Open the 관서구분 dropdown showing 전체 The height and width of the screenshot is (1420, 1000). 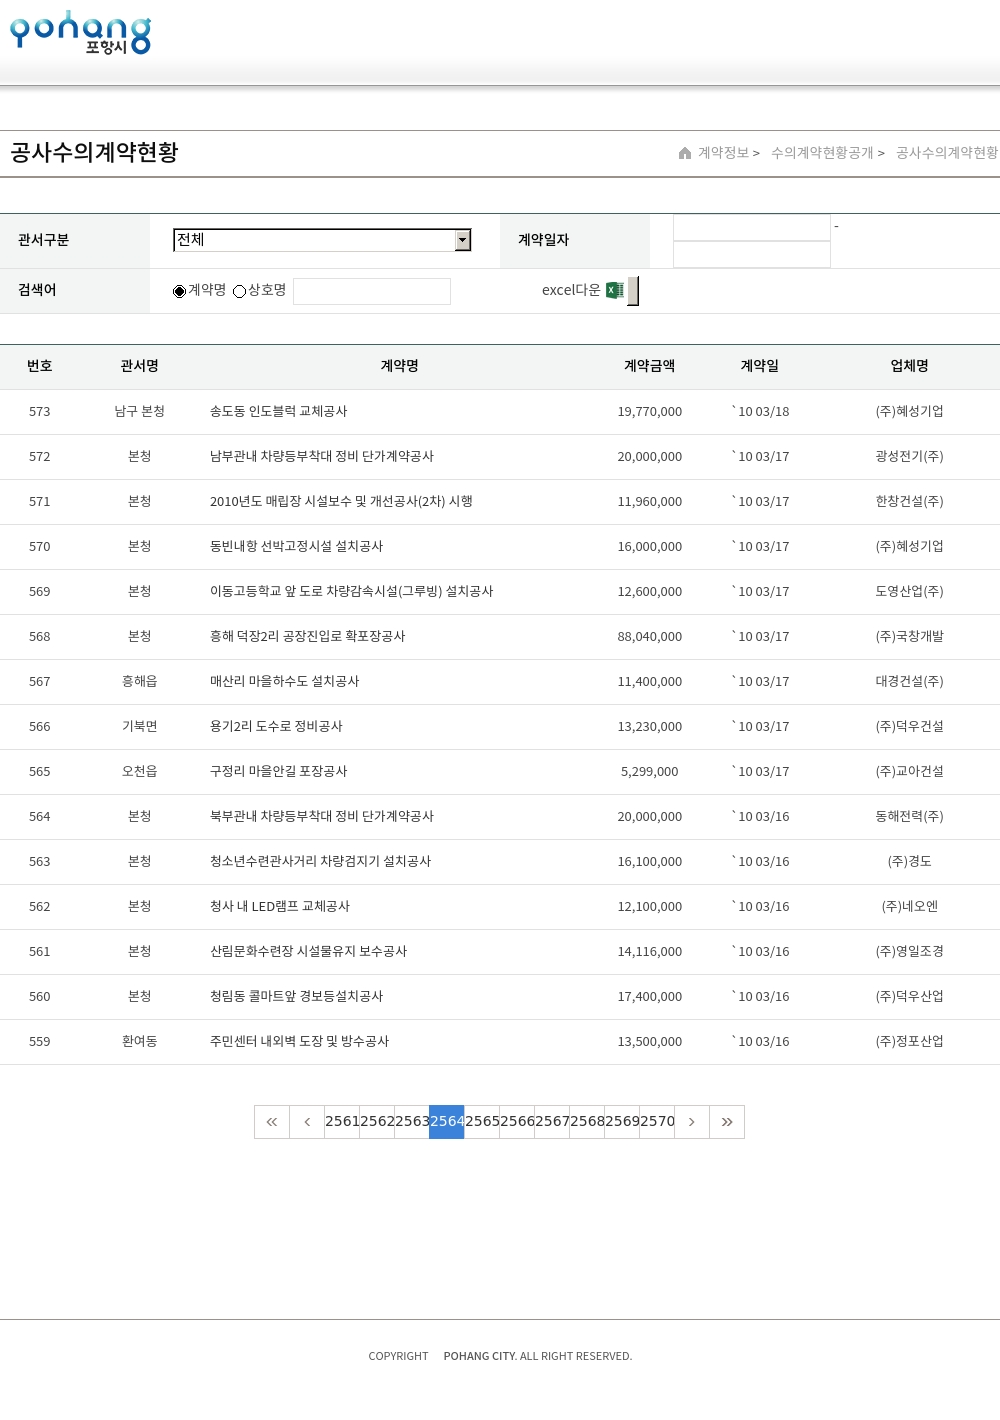click(313, 240)
